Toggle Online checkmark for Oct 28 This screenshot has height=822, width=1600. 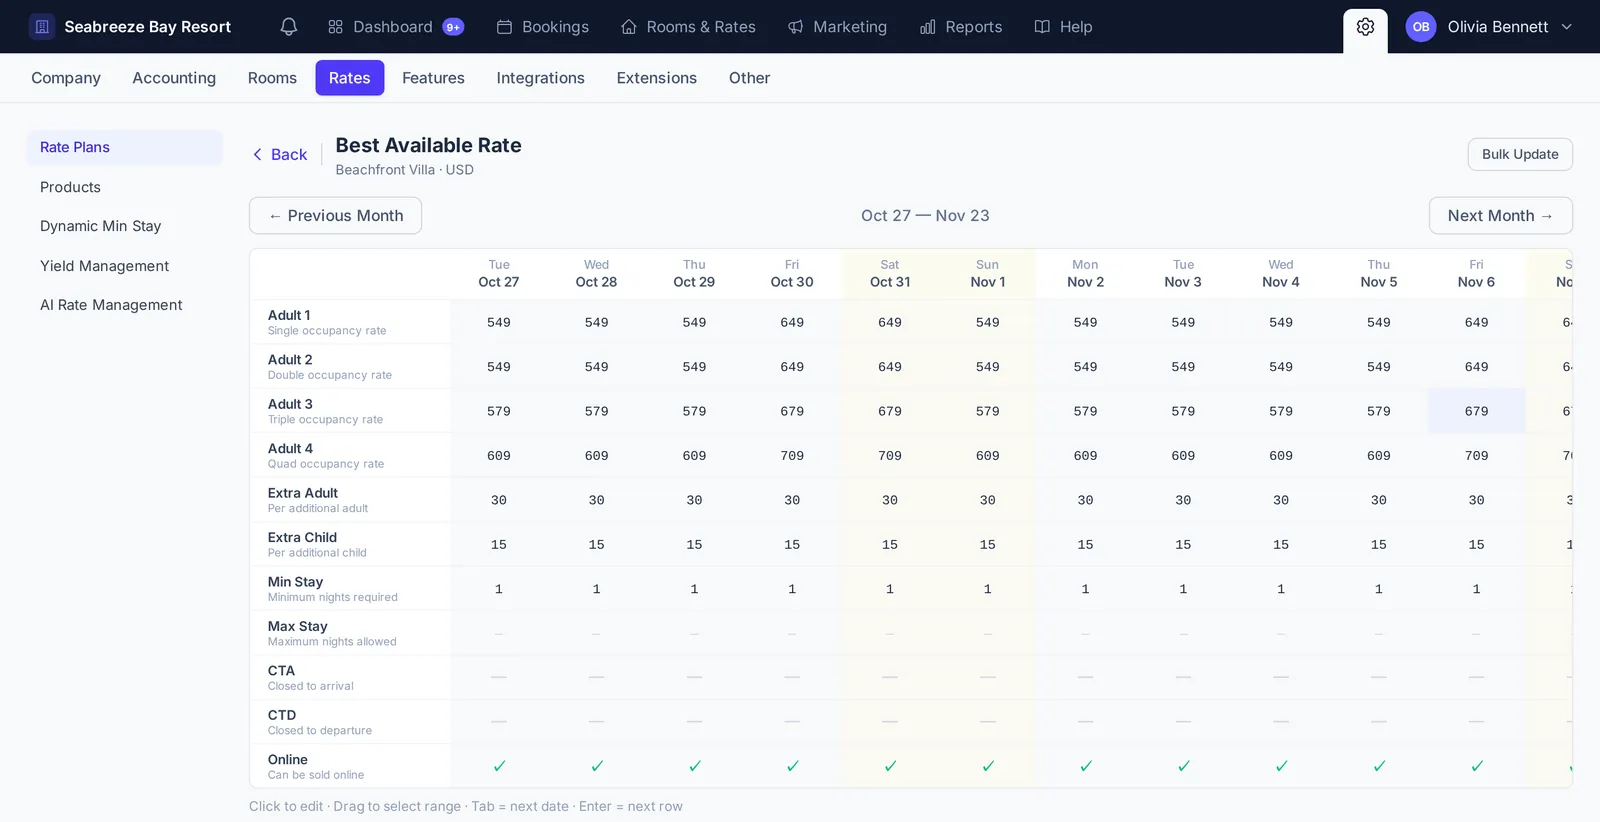(x=597, y=766)
